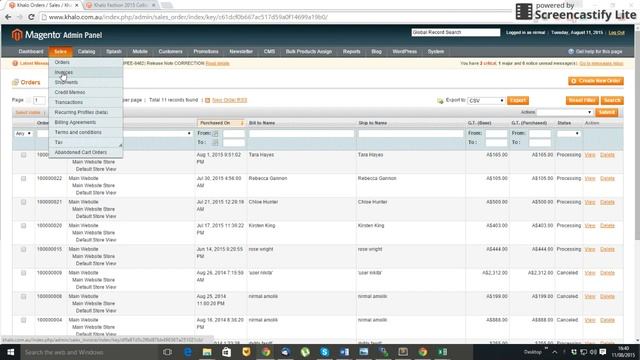Expand the Tax submenu in Sales menu
This screenshot has width=640, height=360.
point(86,142)
